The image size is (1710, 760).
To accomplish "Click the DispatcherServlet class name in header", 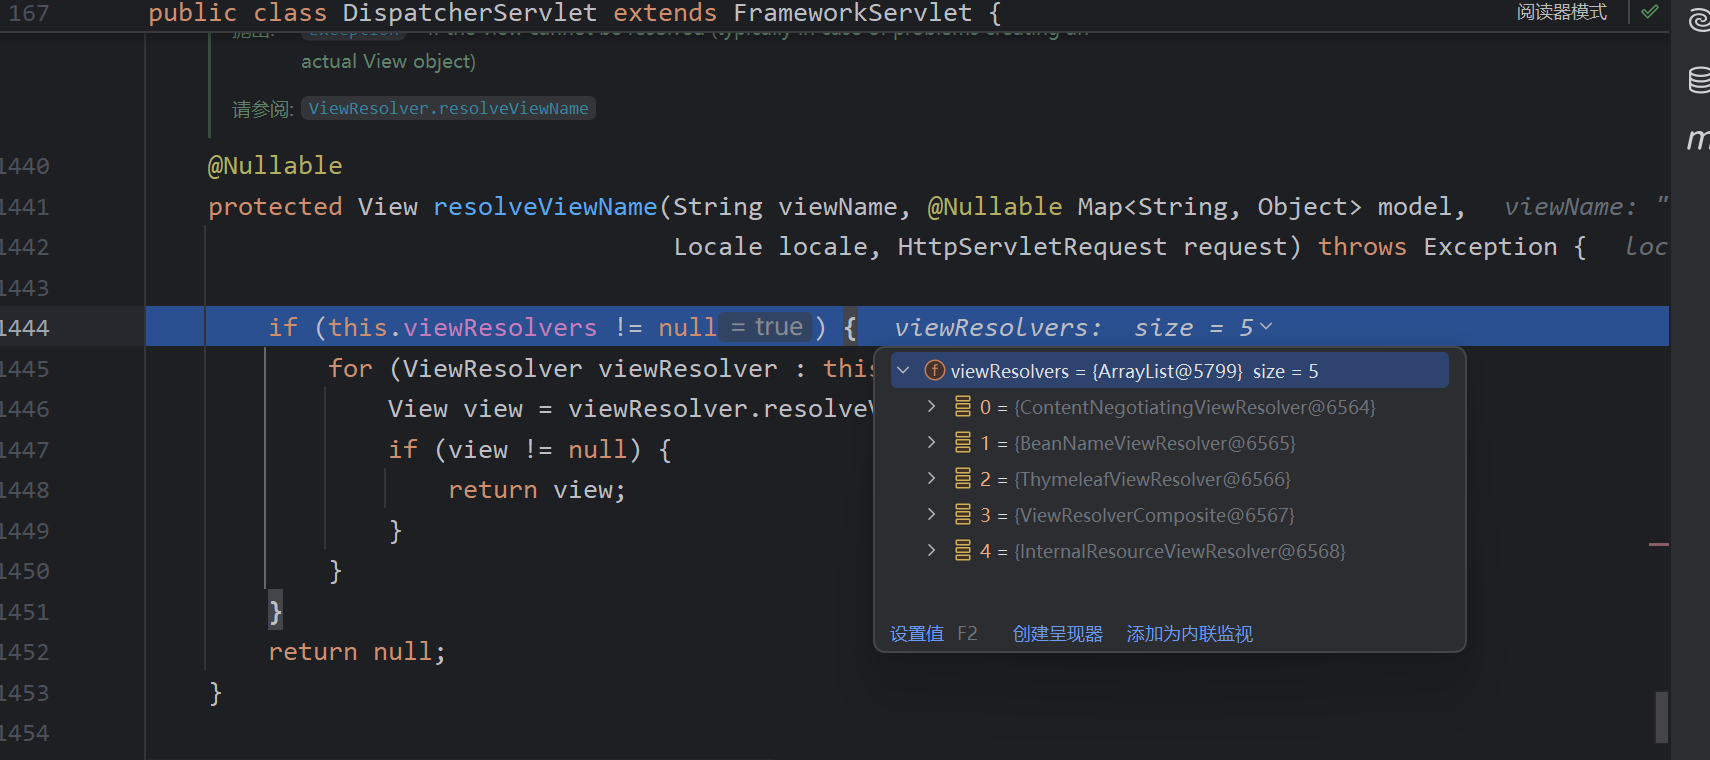I will point(470,13).
